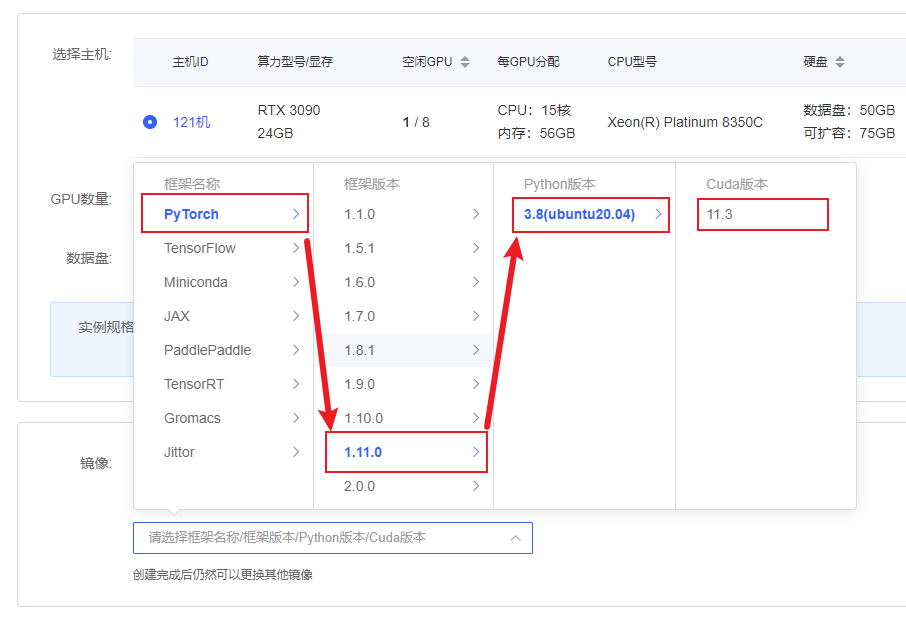Collapse the image selector dropdown arrow
906x617 pixels.
tap(515, 538)
